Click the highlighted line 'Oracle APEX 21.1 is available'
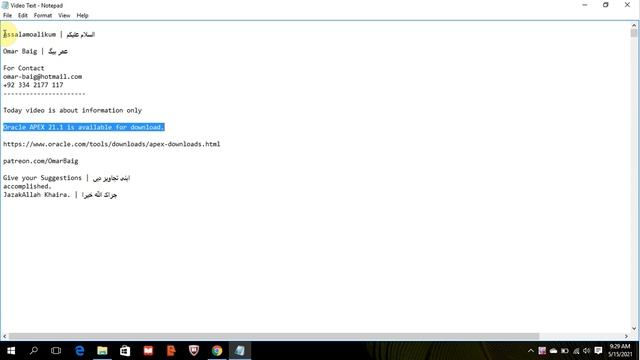The width and height of the screenshot is (640, 360). pyautogui.click(x=84, y=127)
